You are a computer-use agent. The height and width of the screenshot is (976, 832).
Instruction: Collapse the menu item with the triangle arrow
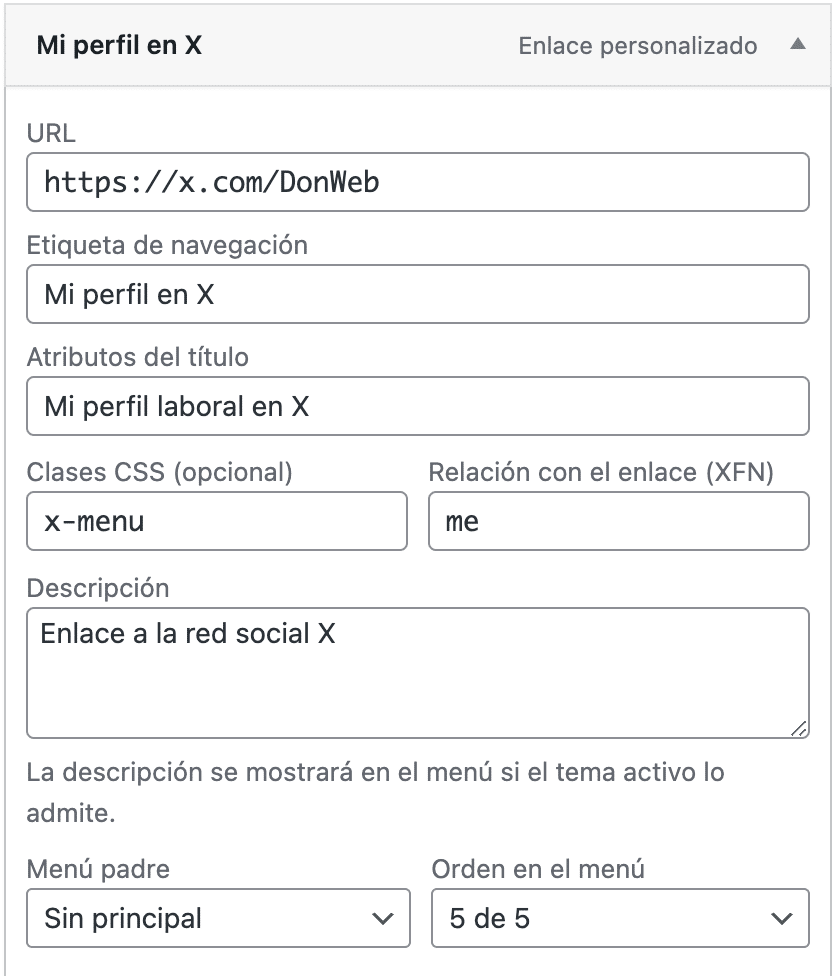(797, 46)
